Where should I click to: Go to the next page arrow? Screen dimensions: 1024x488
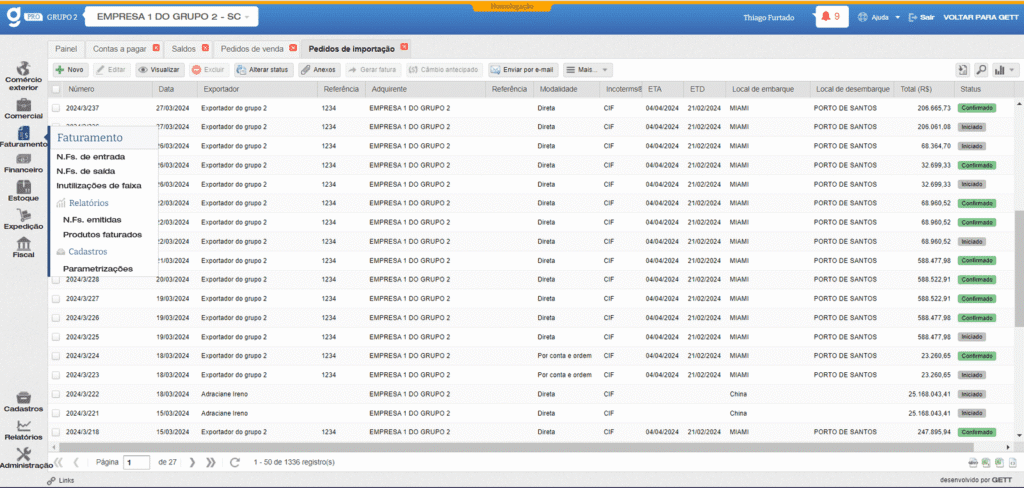192,462
